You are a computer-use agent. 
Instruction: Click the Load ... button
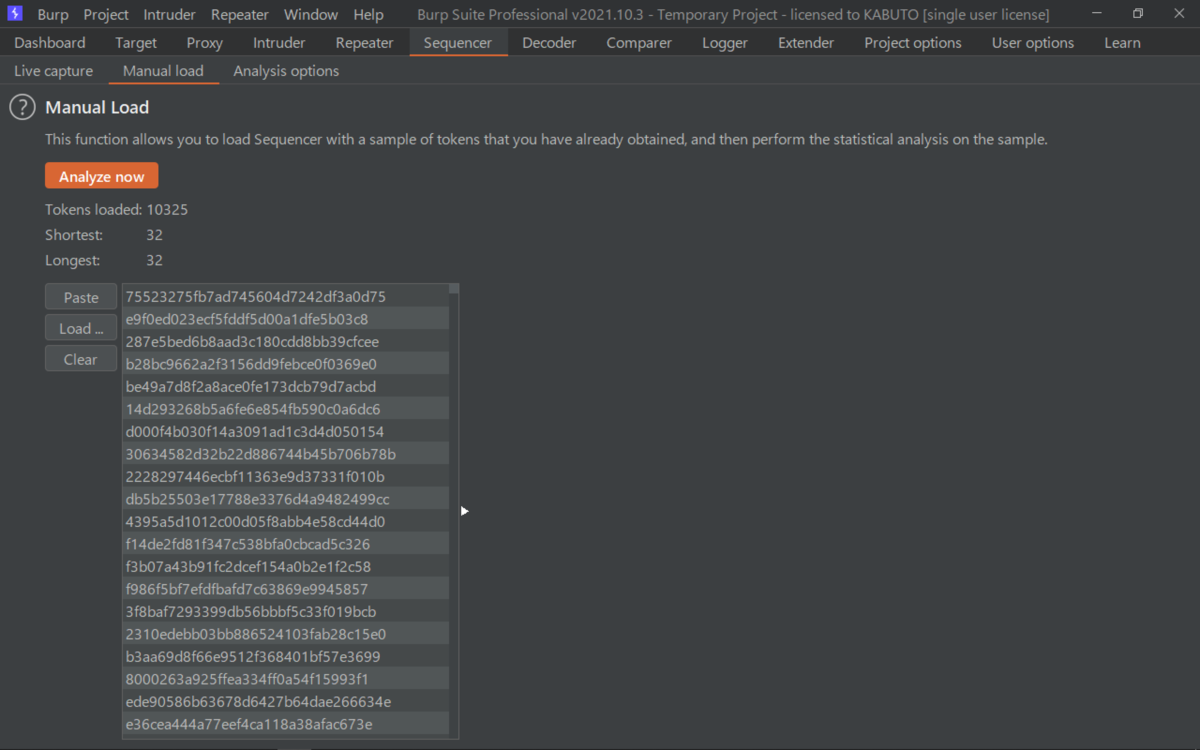81,328
